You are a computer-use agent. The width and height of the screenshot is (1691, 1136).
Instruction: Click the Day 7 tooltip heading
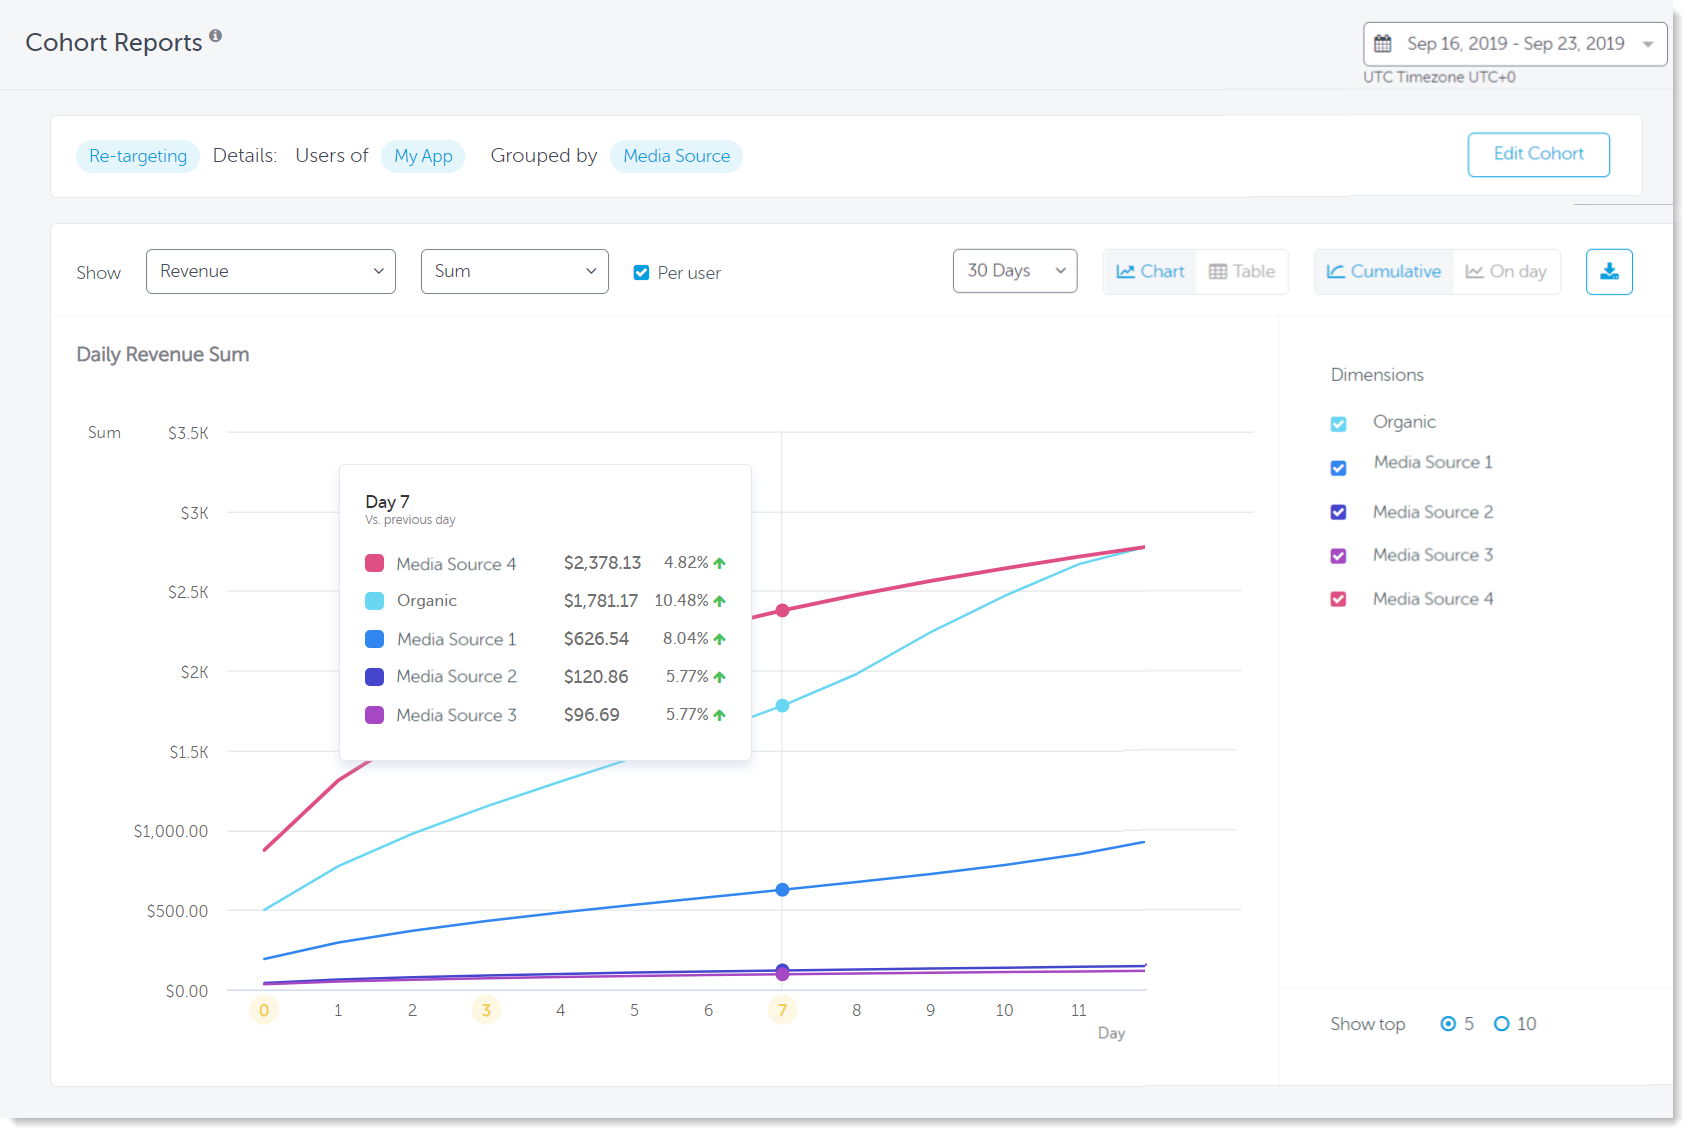387,502
